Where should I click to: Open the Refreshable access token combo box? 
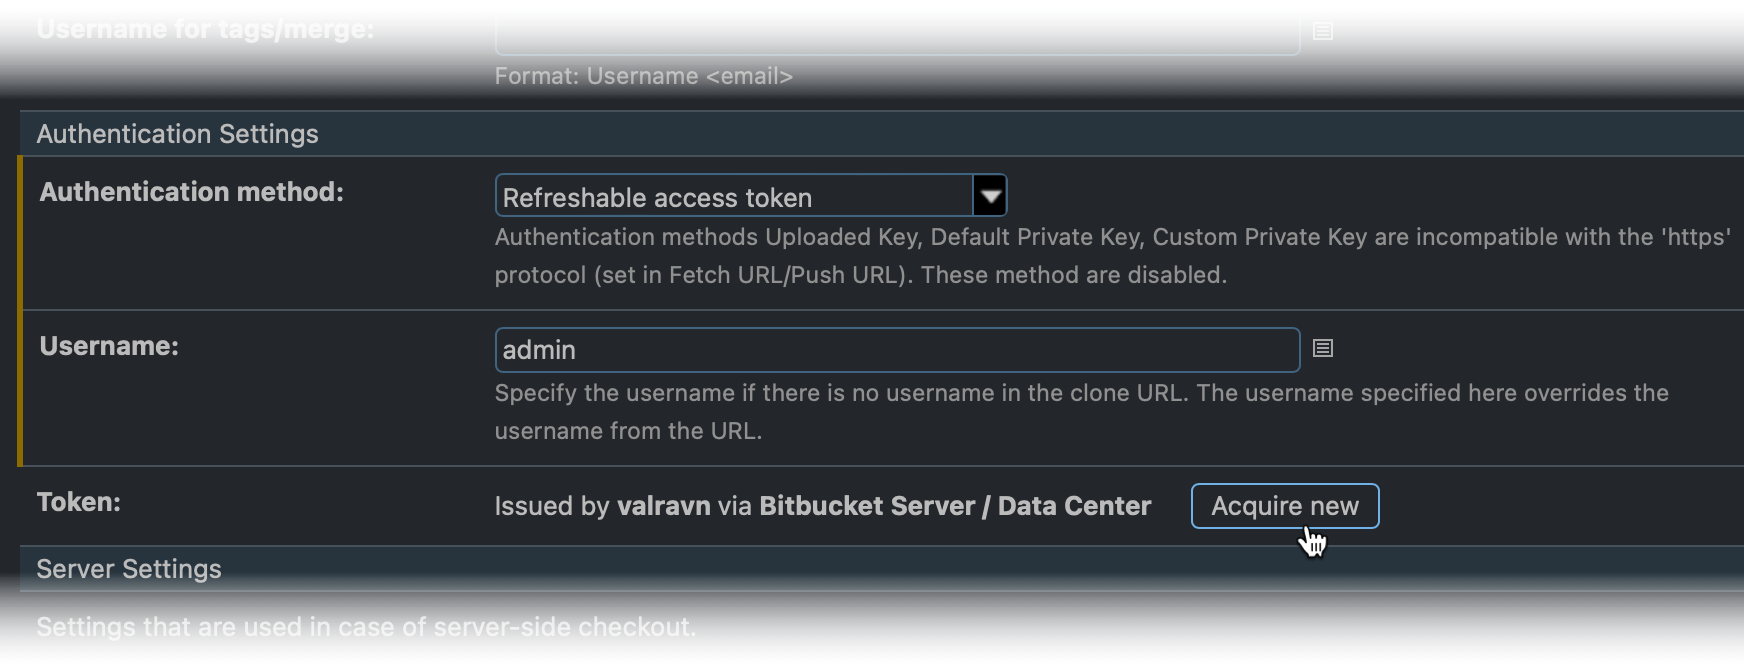[x=735, y=196]
